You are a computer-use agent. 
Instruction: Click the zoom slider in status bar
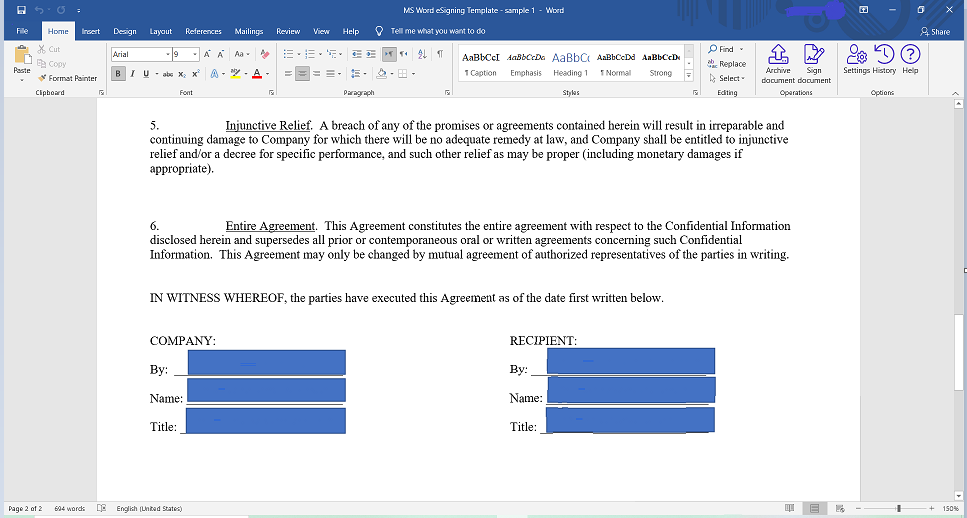[x=899, y=508]
